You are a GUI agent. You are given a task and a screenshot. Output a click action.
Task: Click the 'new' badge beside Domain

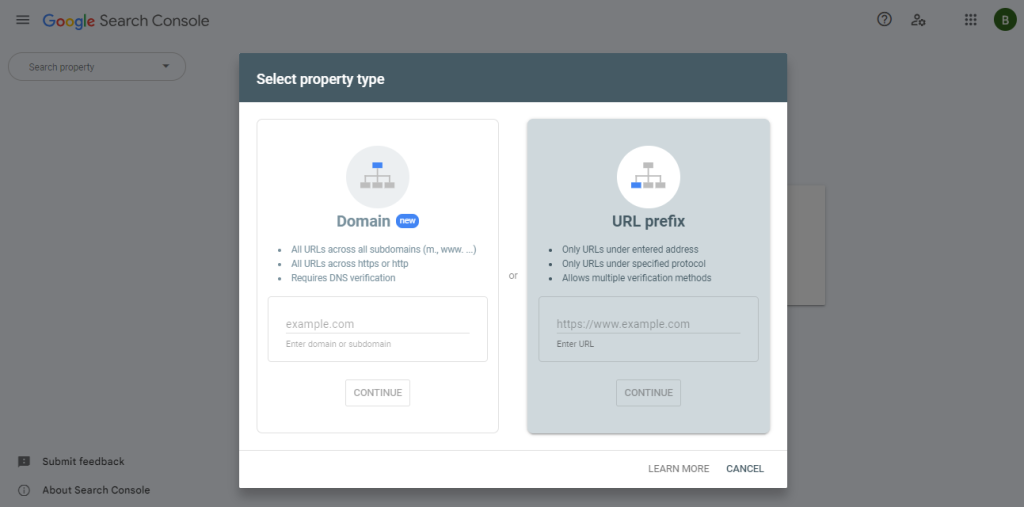[408, 221]
